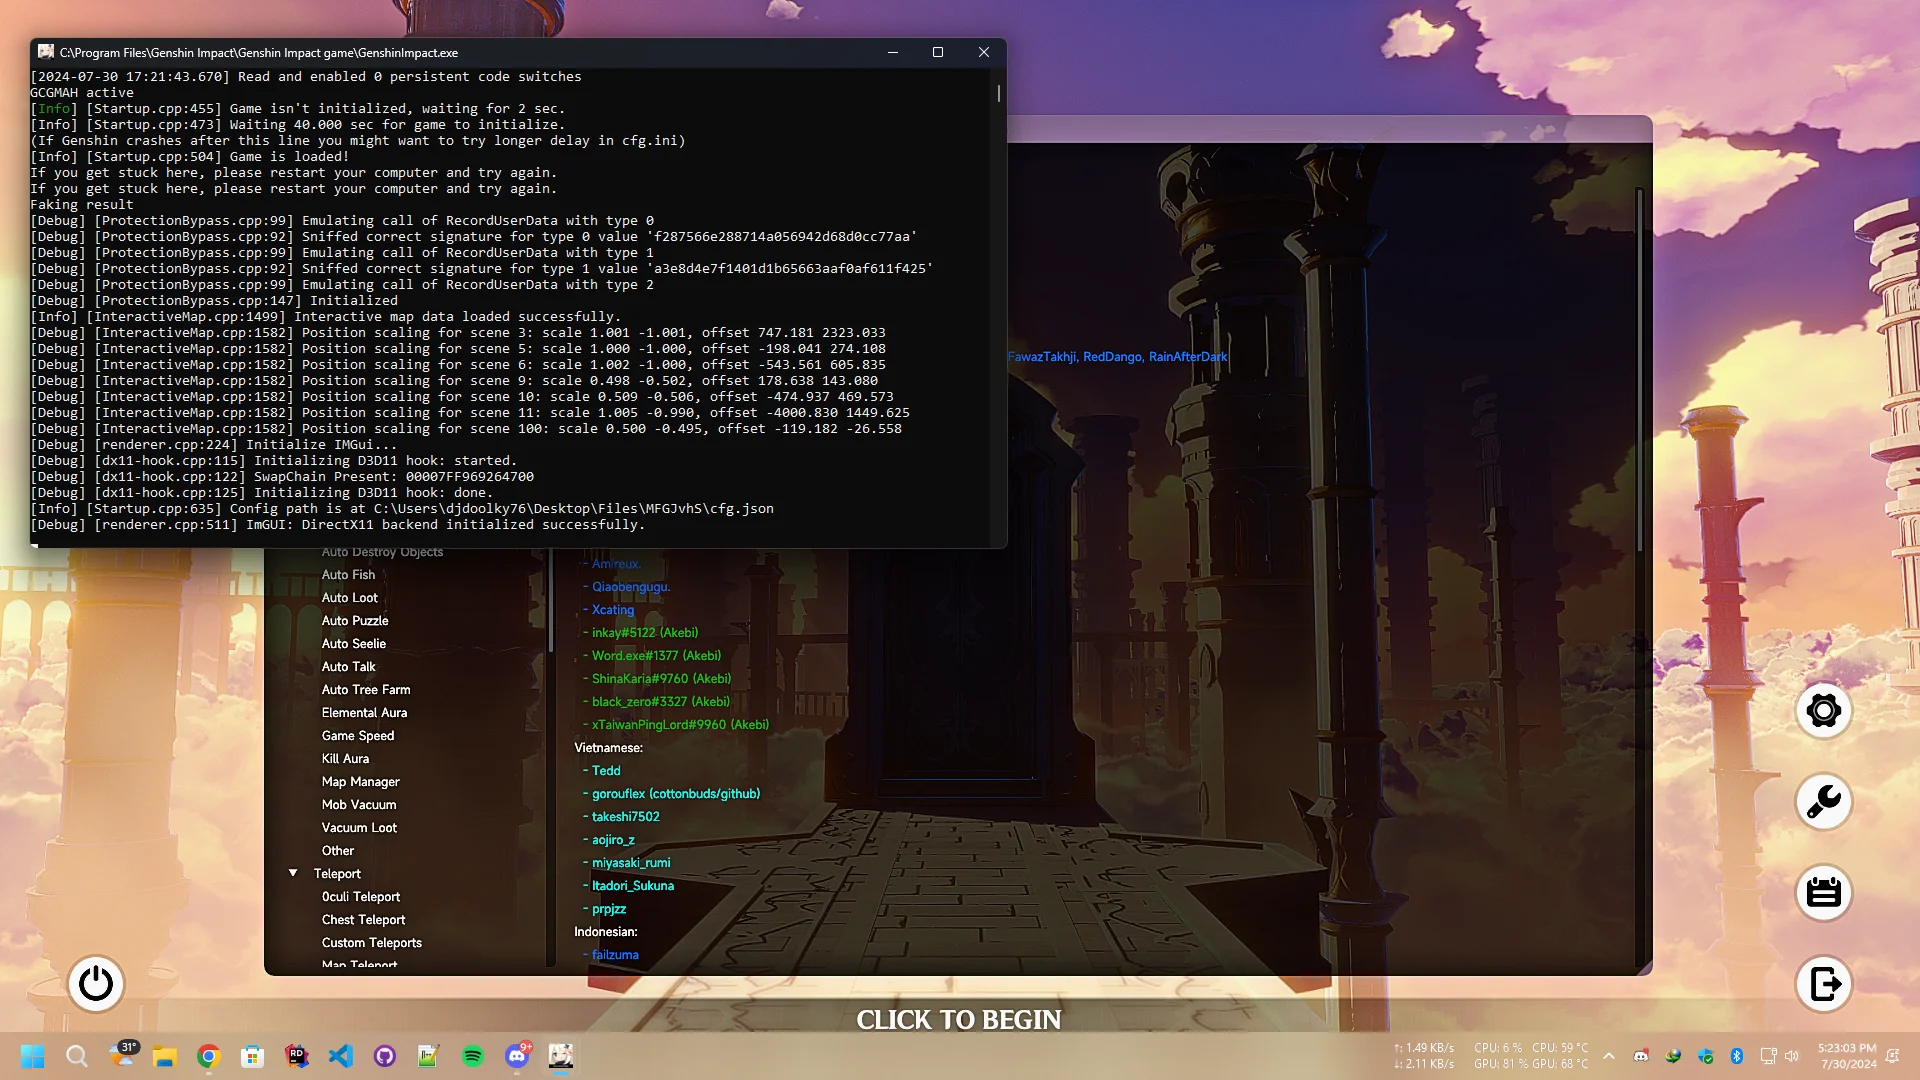Open Oculi Teleport section
Viewport: 1920px width, 1080px height.
(361, 897)
